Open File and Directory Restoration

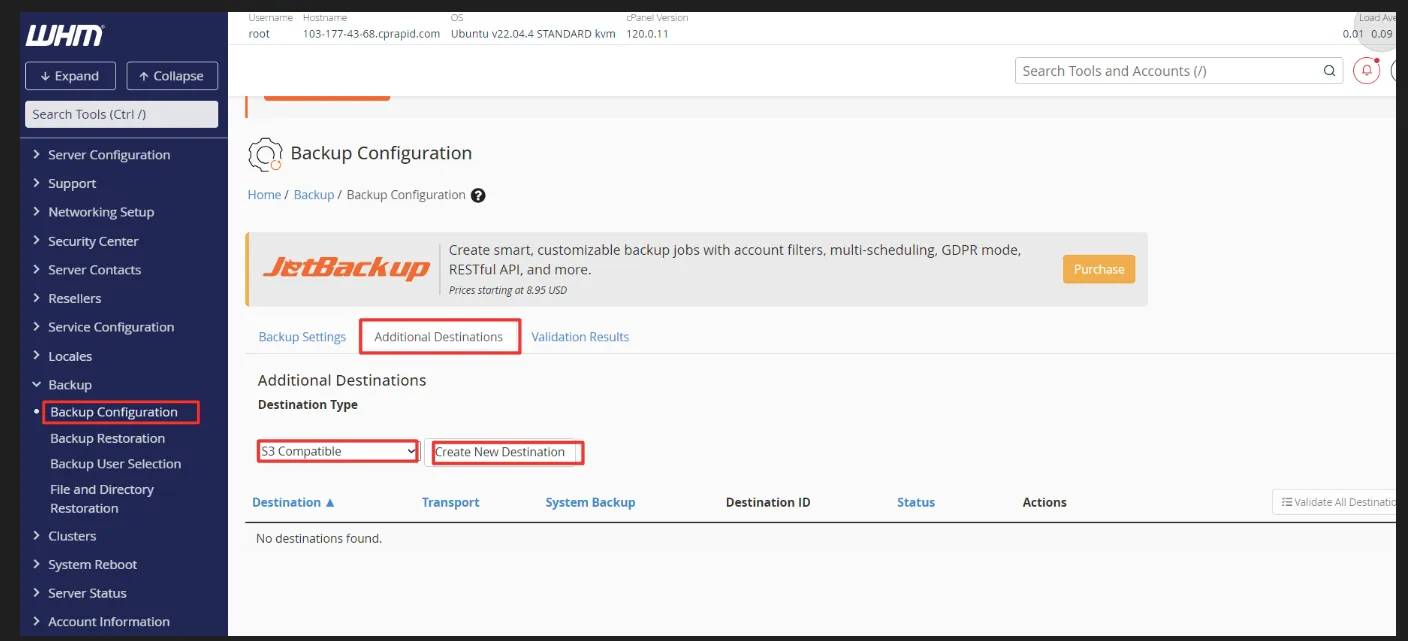tap(101, 499)
